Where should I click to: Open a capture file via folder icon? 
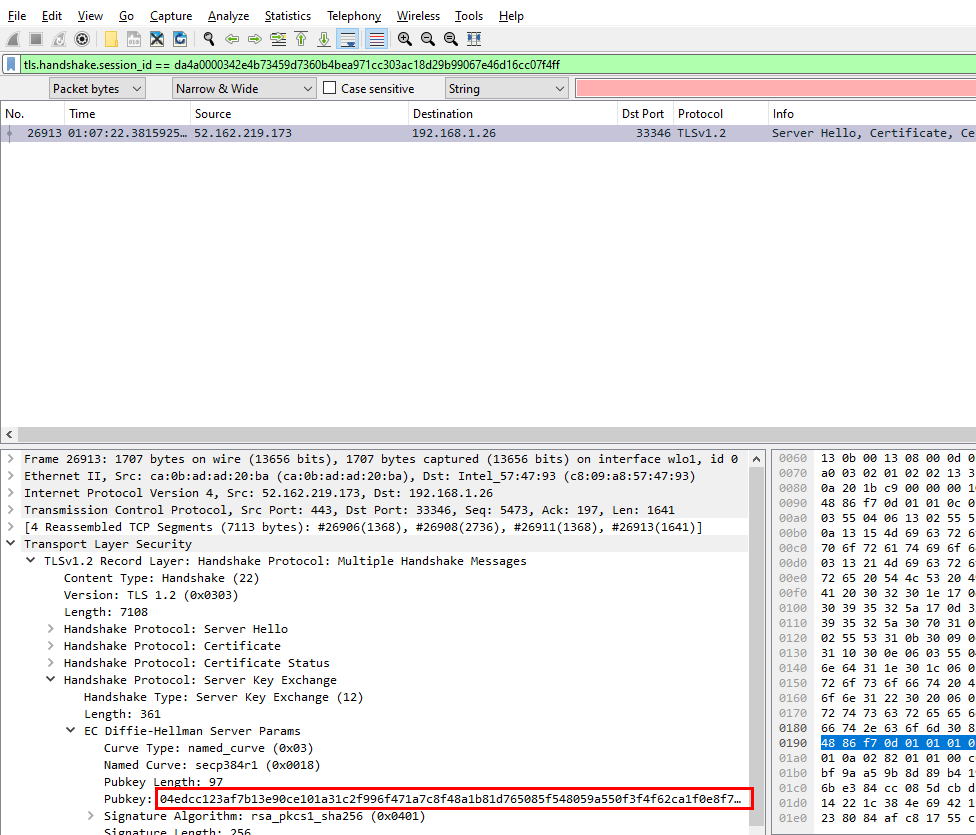[x=111, y=39]
